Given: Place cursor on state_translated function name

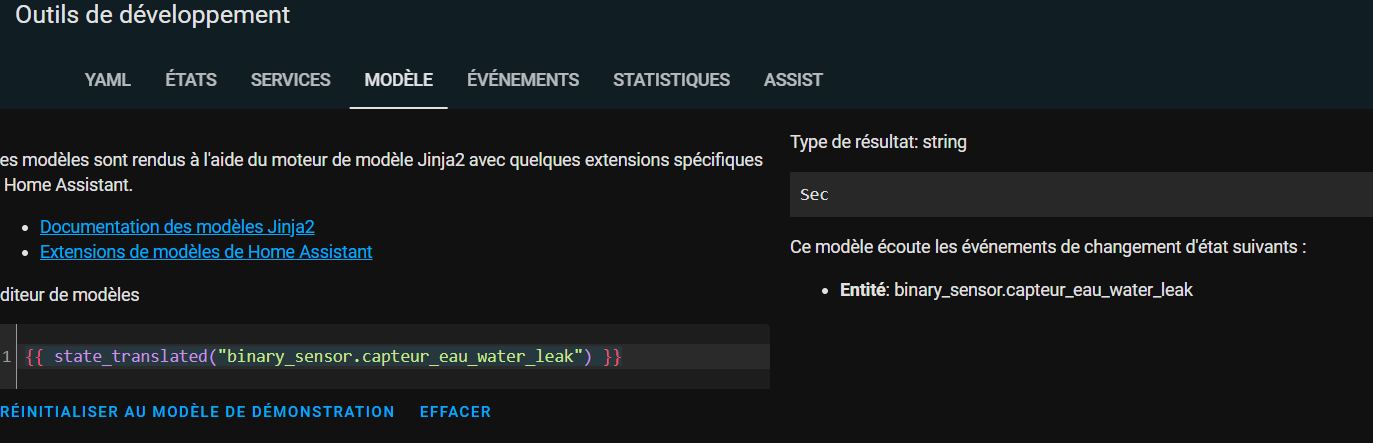Looking at the screenshot, I should (129, 357).
